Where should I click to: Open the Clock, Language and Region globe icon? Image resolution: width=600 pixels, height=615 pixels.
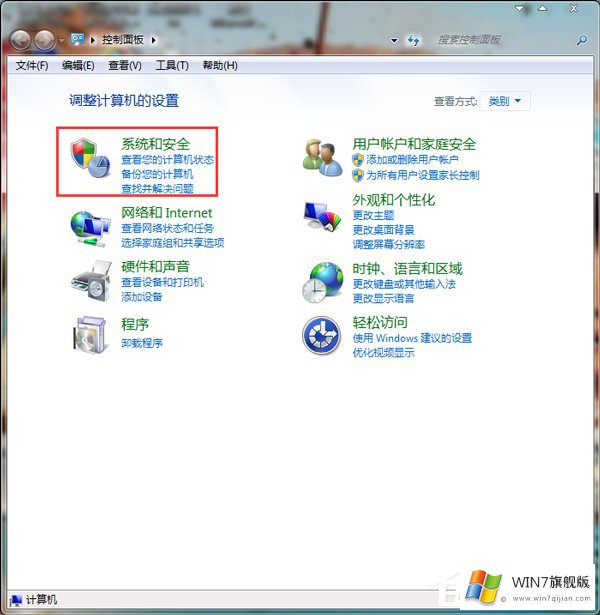coord(323,282)
